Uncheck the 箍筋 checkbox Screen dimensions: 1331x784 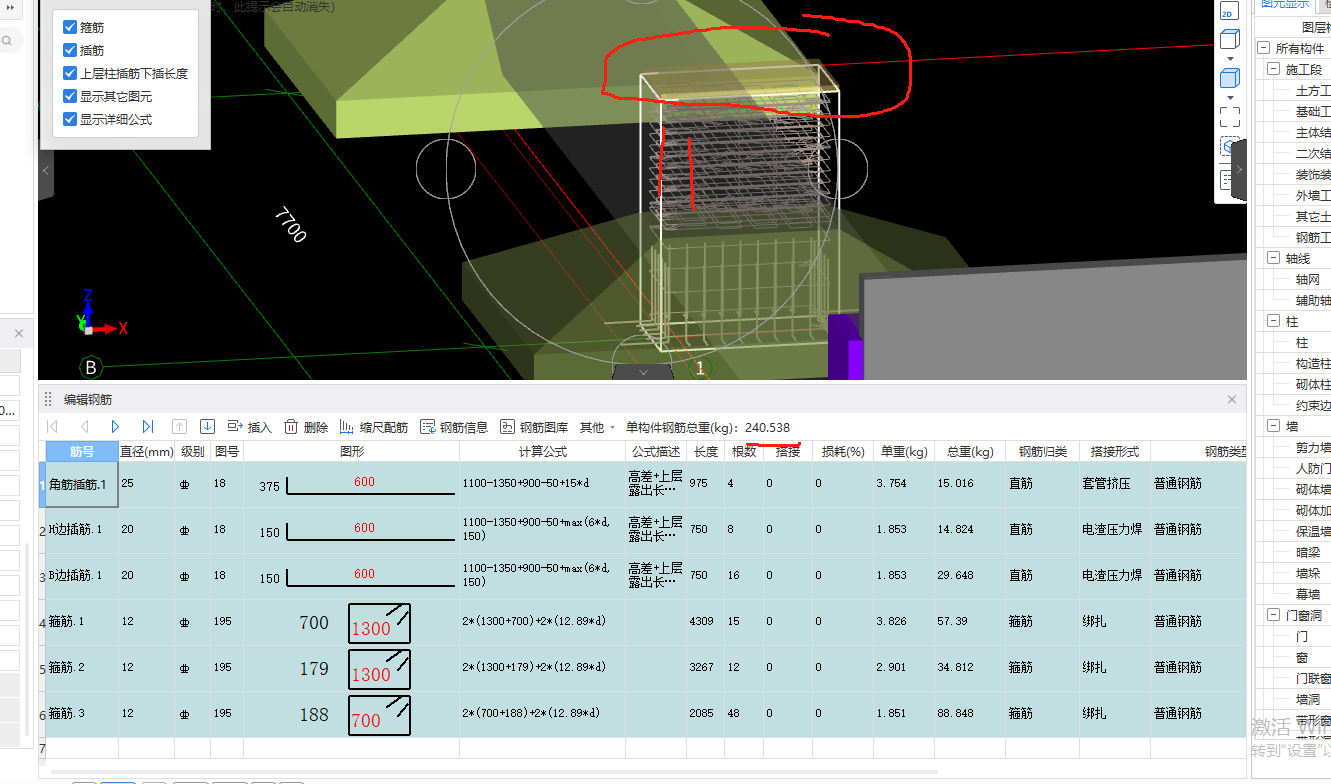(70, 27)
